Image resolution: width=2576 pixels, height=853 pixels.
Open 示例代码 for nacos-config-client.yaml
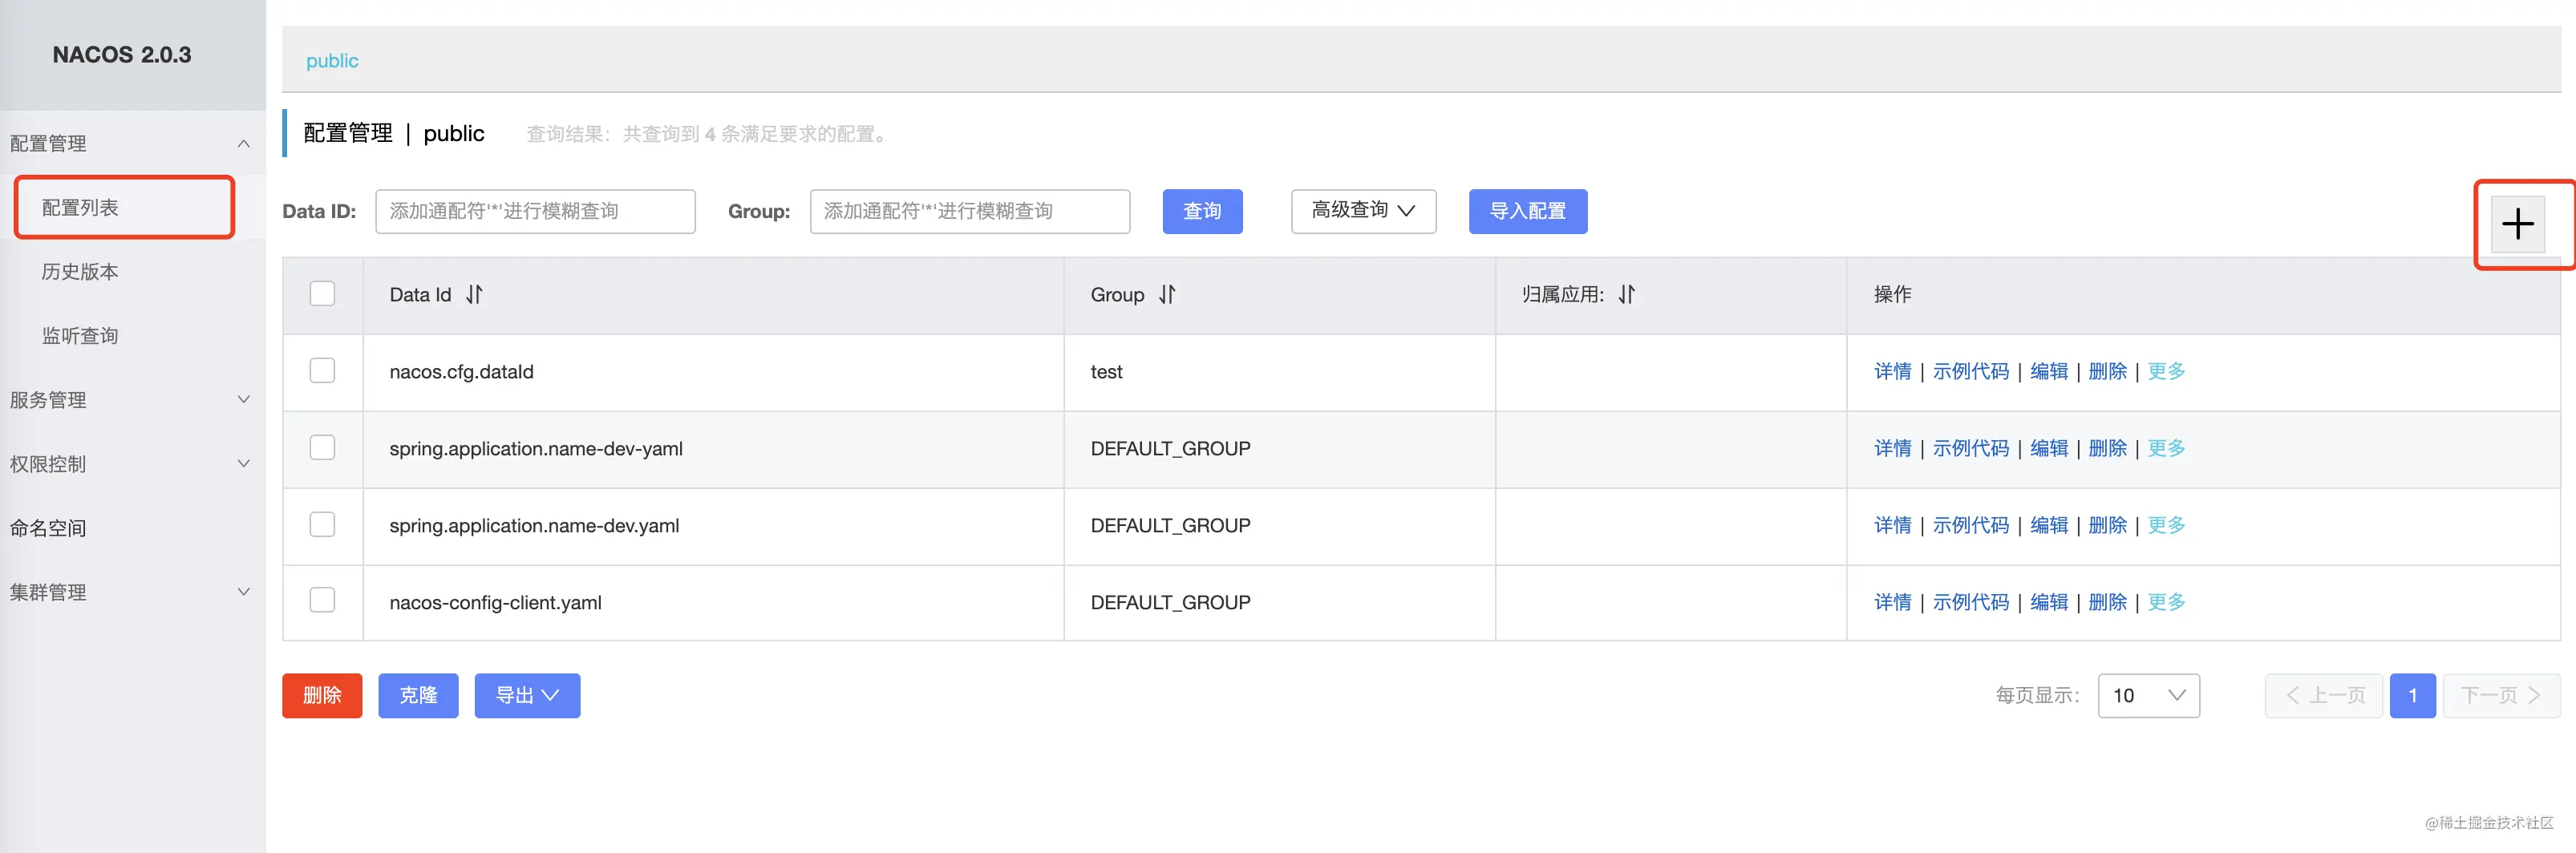[x=1970, y=602]
